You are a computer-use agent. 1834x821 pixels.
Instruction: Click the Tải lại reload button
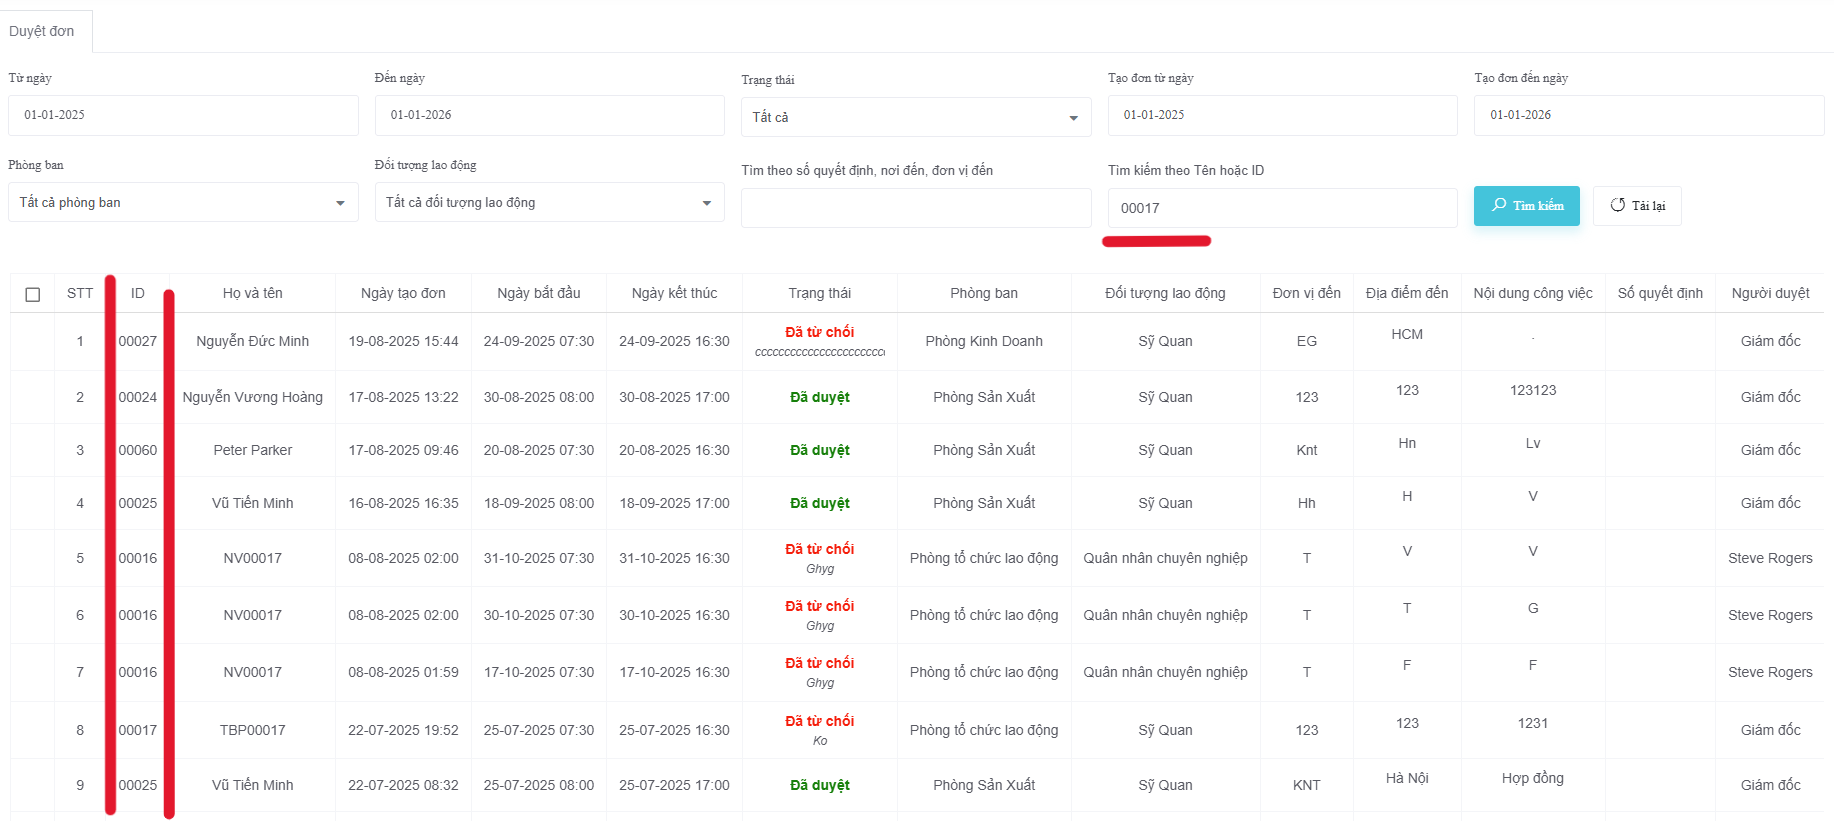pyautogui.click(x=1637, y=206)
